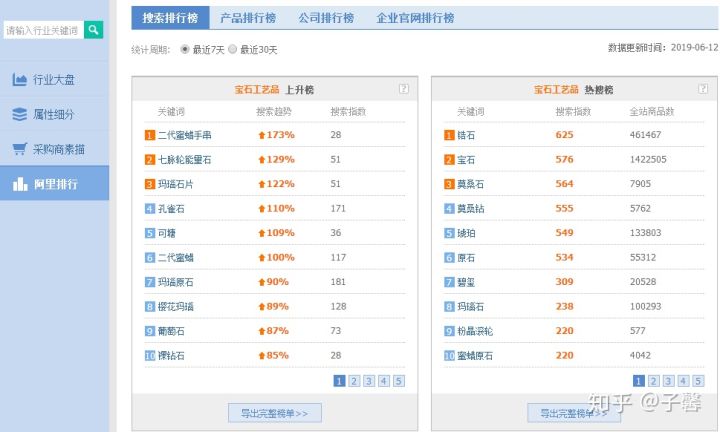The width and height of the screenshot is (720, 432).
Task: Click keyword 葡萄石
Action: point(171,331)
